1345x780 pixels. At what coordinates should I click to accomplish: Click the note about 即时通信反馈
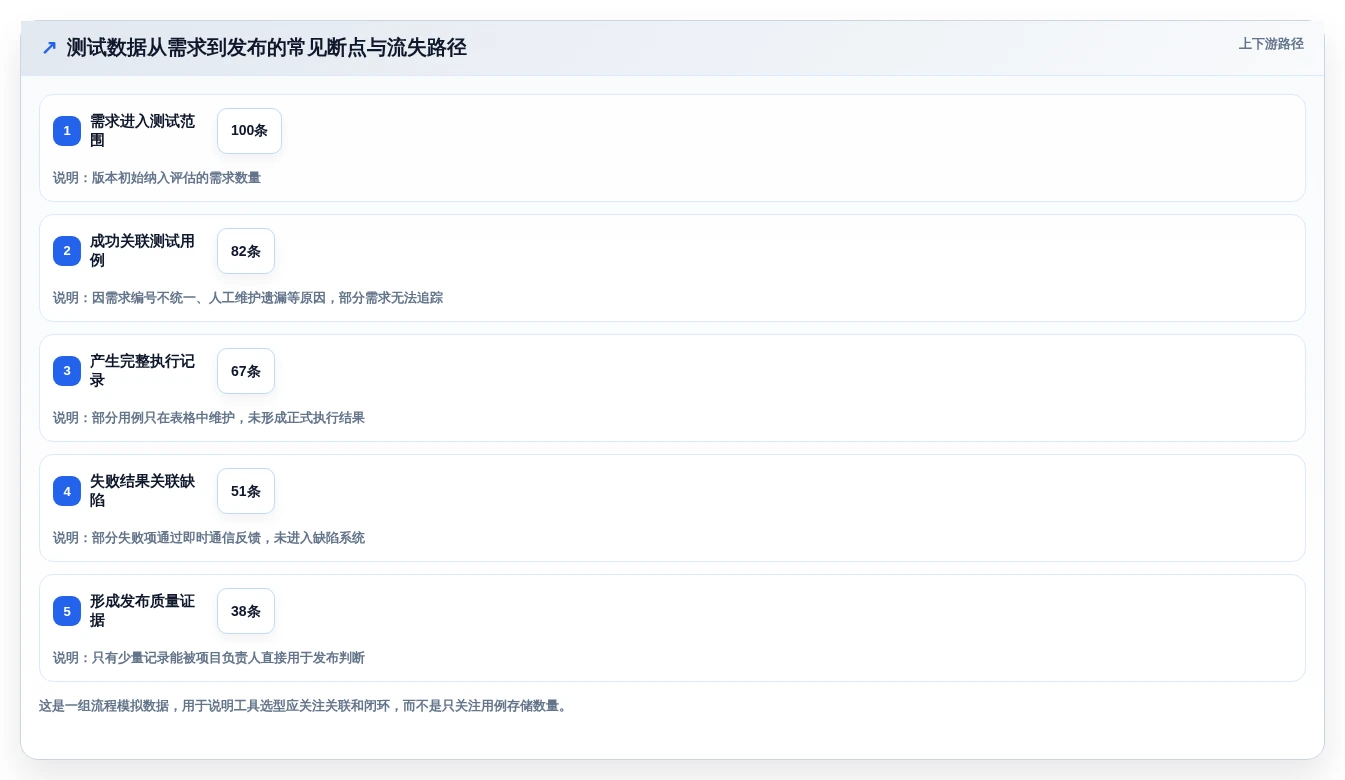point(209,538)
